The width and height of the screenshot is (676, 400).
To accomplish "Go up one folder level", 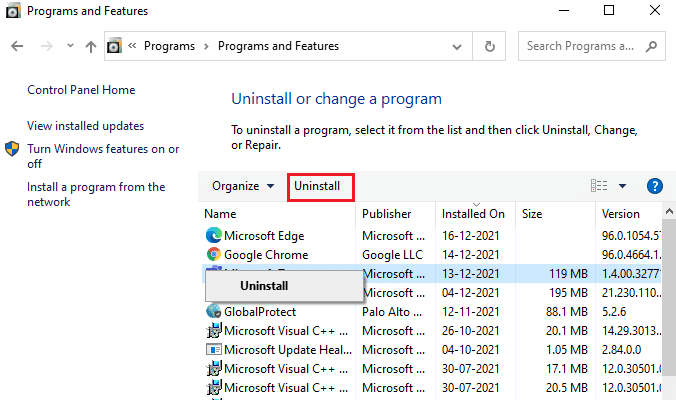I will 91,46.
